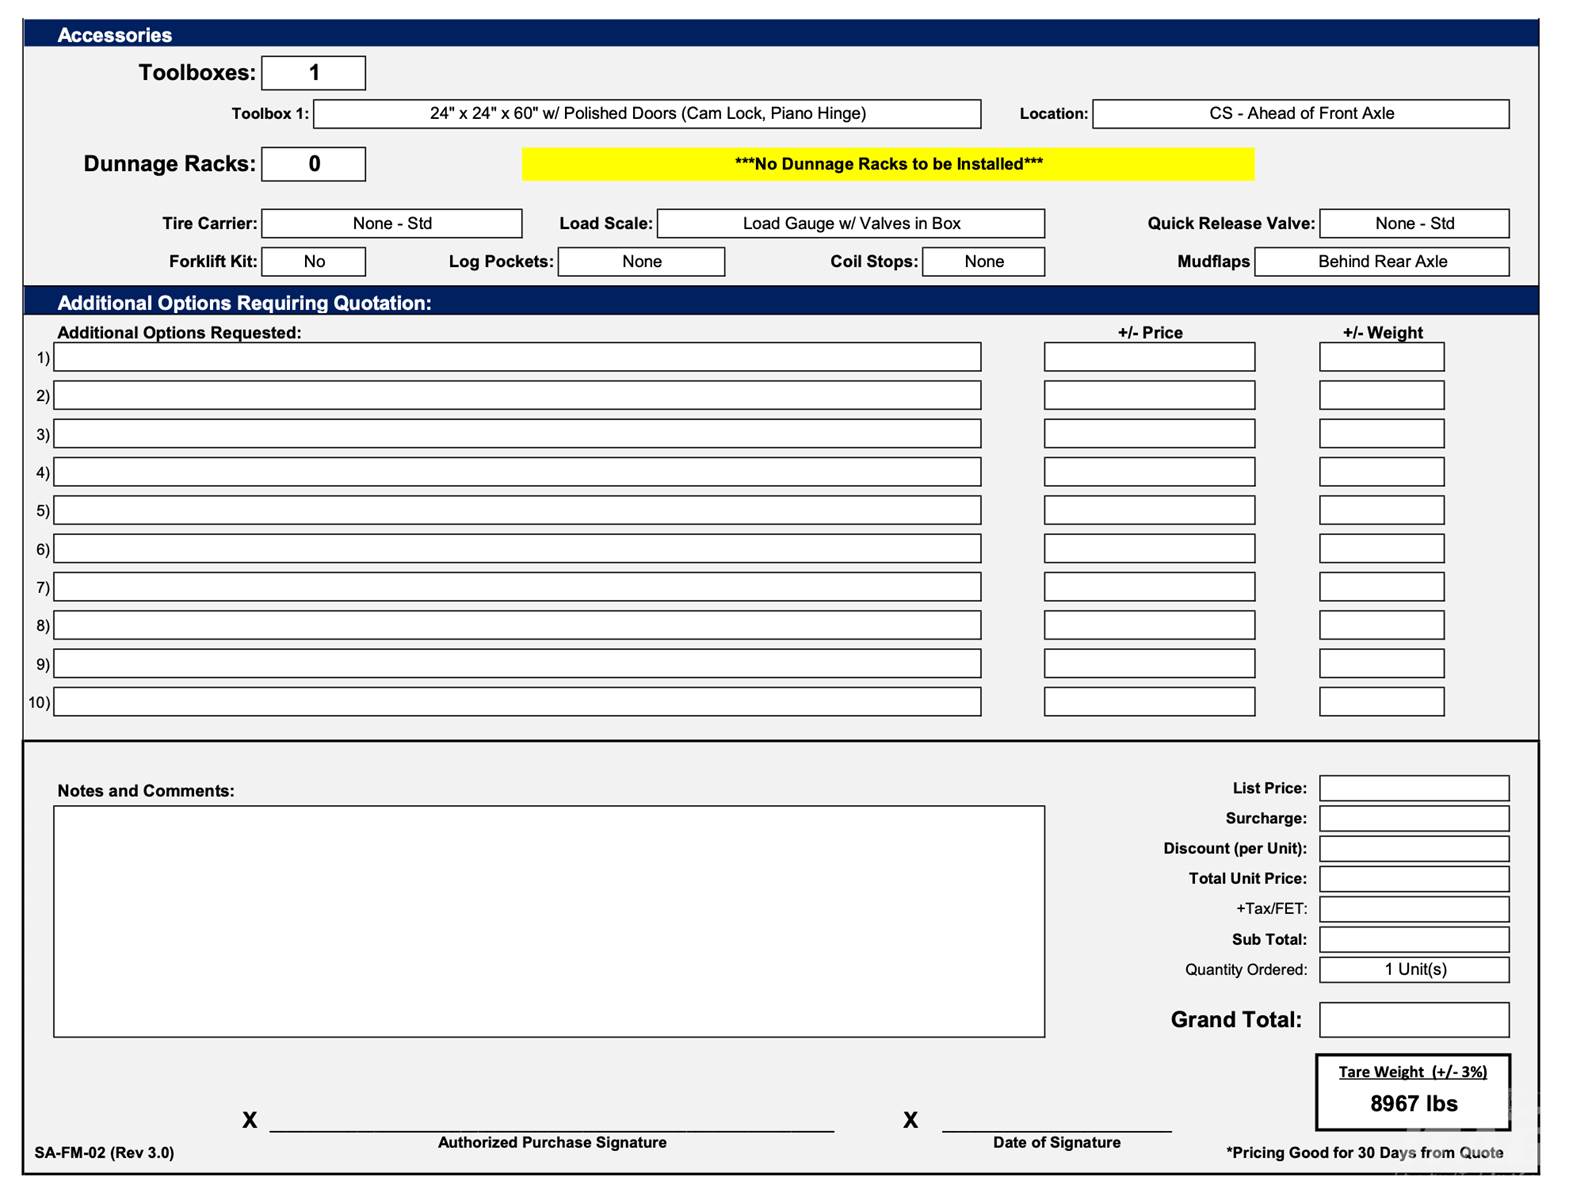Click the Dunnage Racks quantity field
Screen dimensions: 1569x1200
313,164
